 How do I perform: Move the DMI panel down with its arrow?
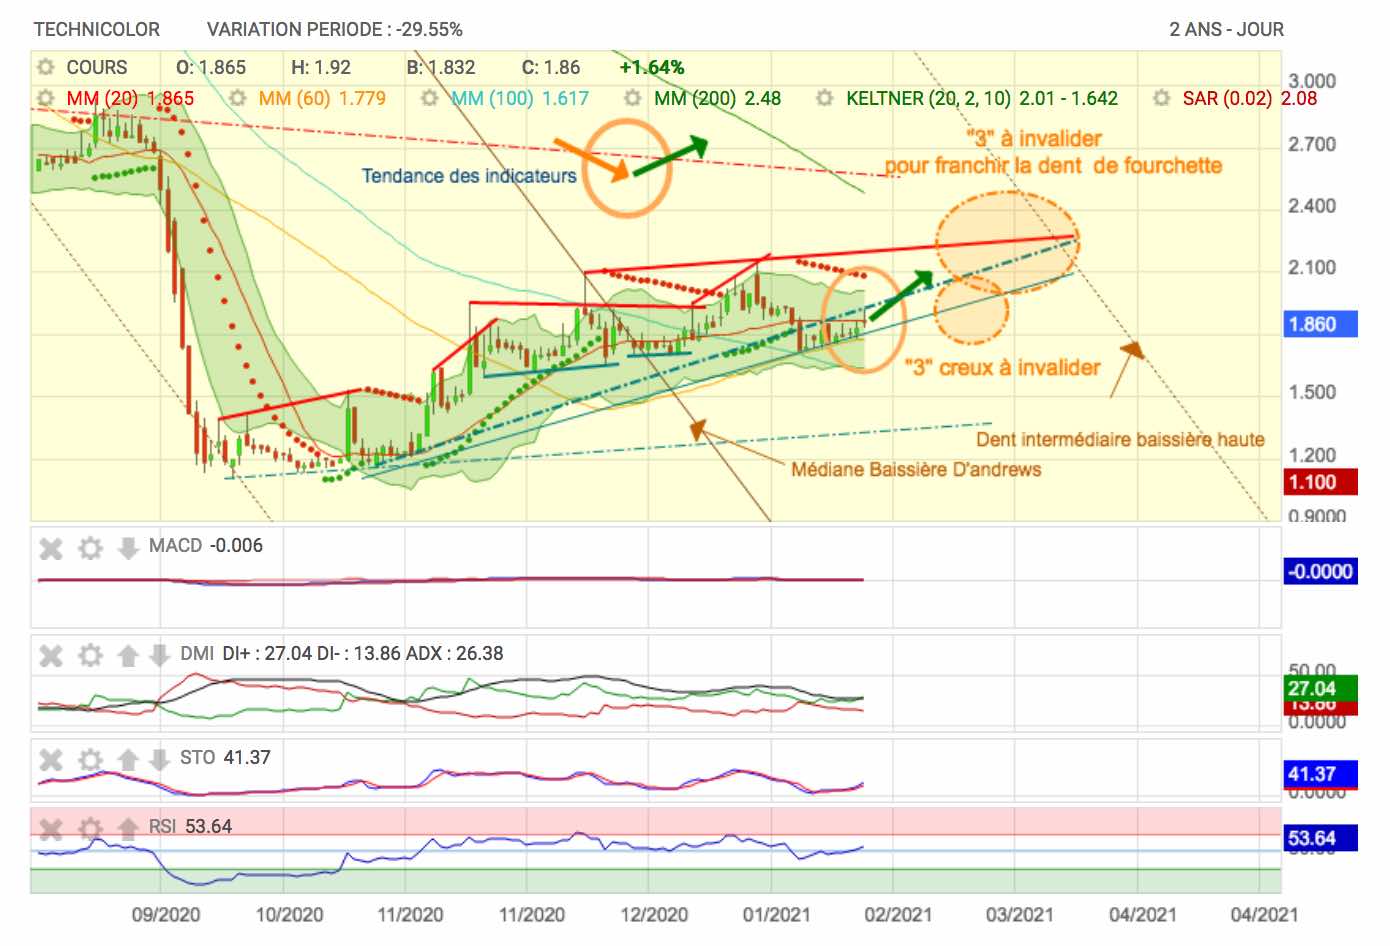tap(160, 656)
